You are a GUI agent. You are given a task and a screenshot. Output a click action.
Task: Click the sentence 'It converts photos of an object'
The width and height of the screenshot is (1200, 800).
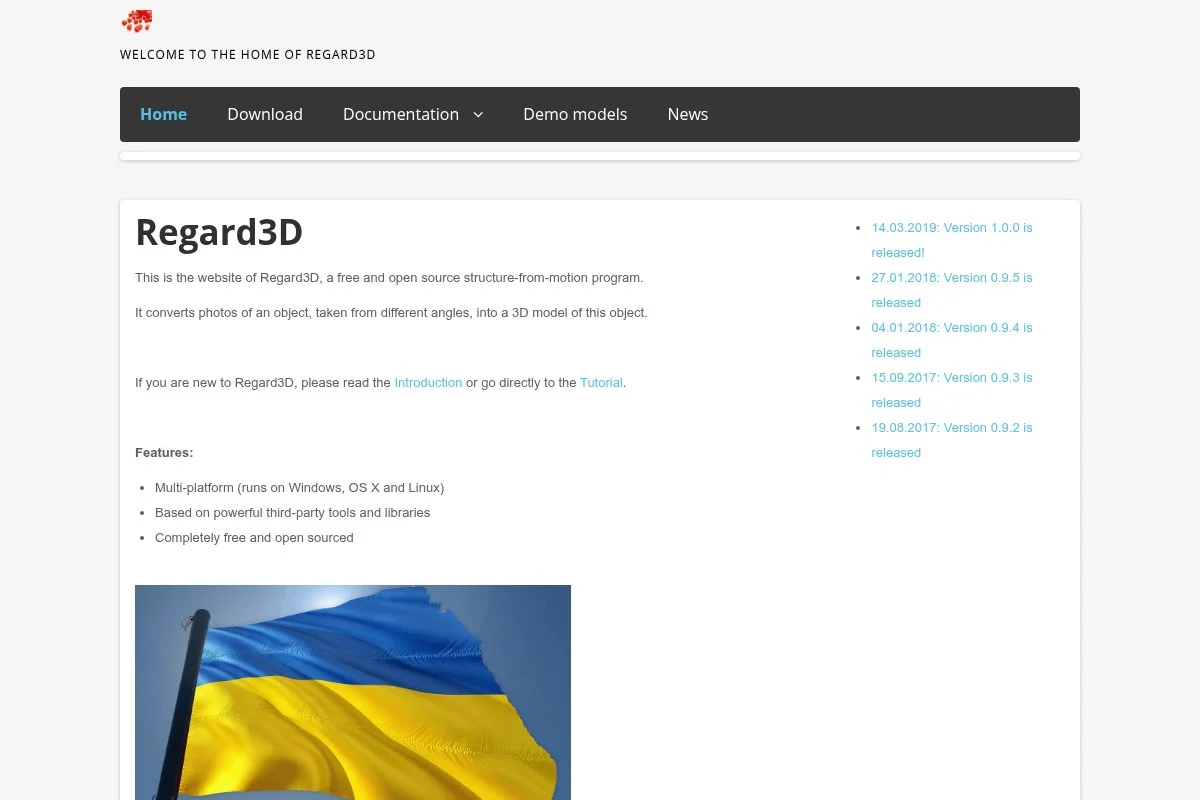click(x=391, y=313)
